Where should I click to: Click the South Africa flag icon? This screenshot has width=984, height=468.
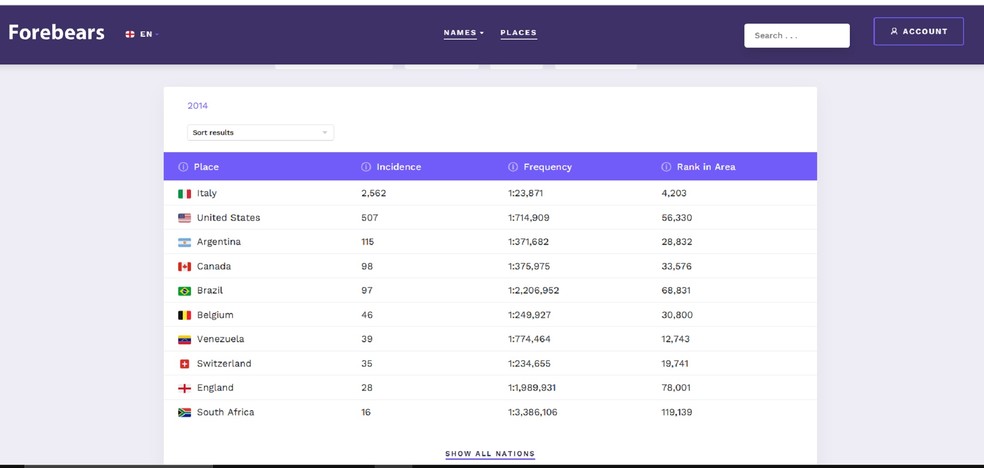pos(184,413)
